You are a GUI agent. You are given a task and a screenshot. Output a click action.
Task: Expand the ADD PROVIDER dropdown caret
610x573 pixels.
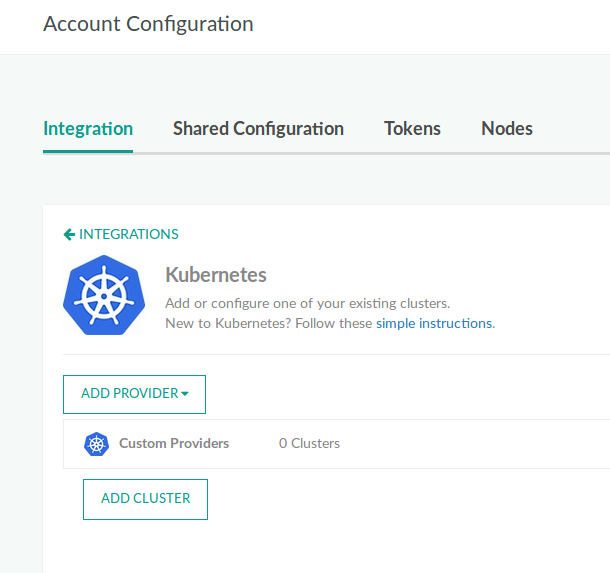point(185,394)
